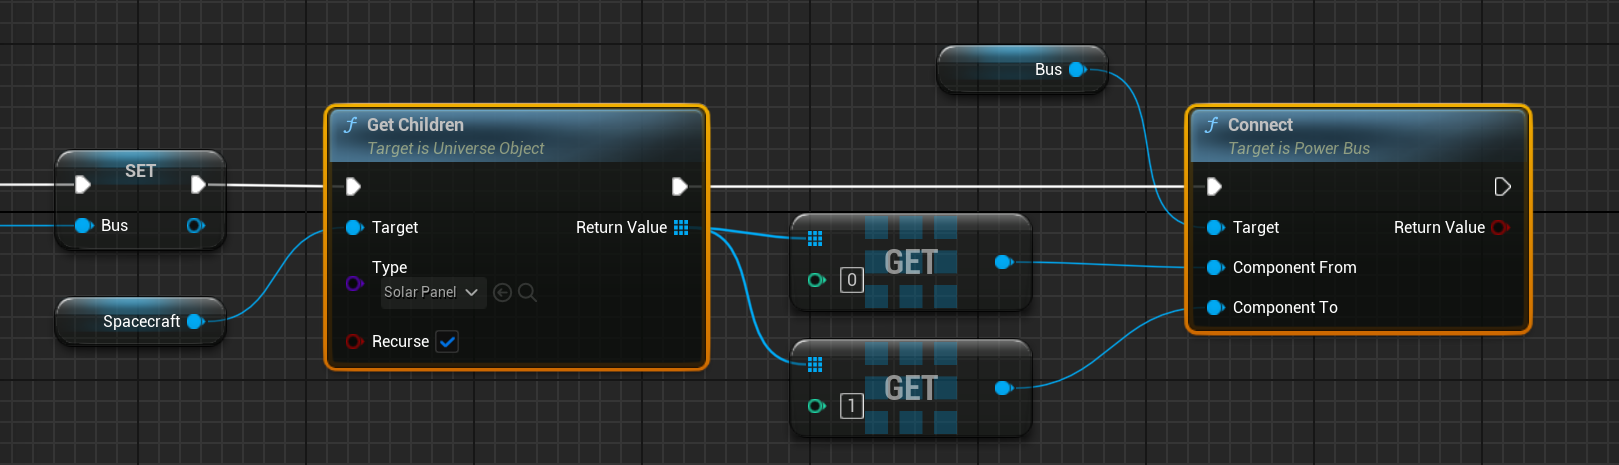Toggle the Recurse checkbox

447,342
